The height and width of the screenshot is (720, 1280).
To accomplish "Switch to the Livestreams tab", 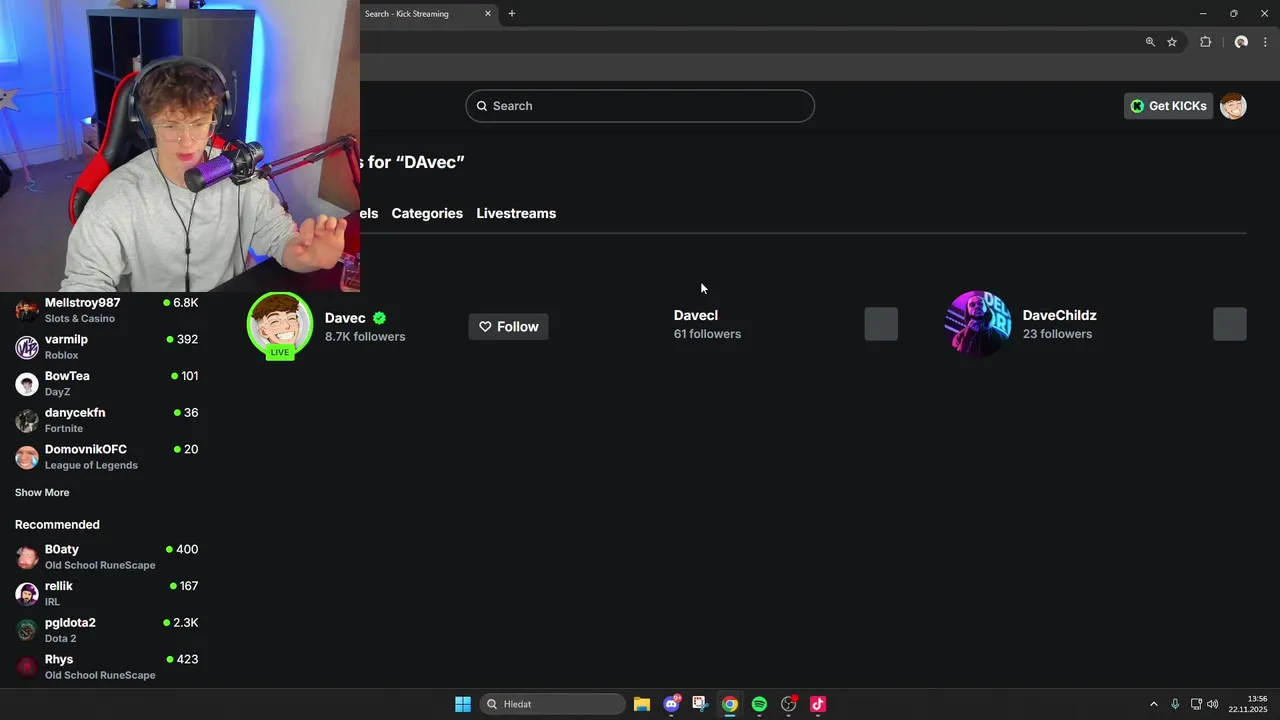I will click(516, 213).
